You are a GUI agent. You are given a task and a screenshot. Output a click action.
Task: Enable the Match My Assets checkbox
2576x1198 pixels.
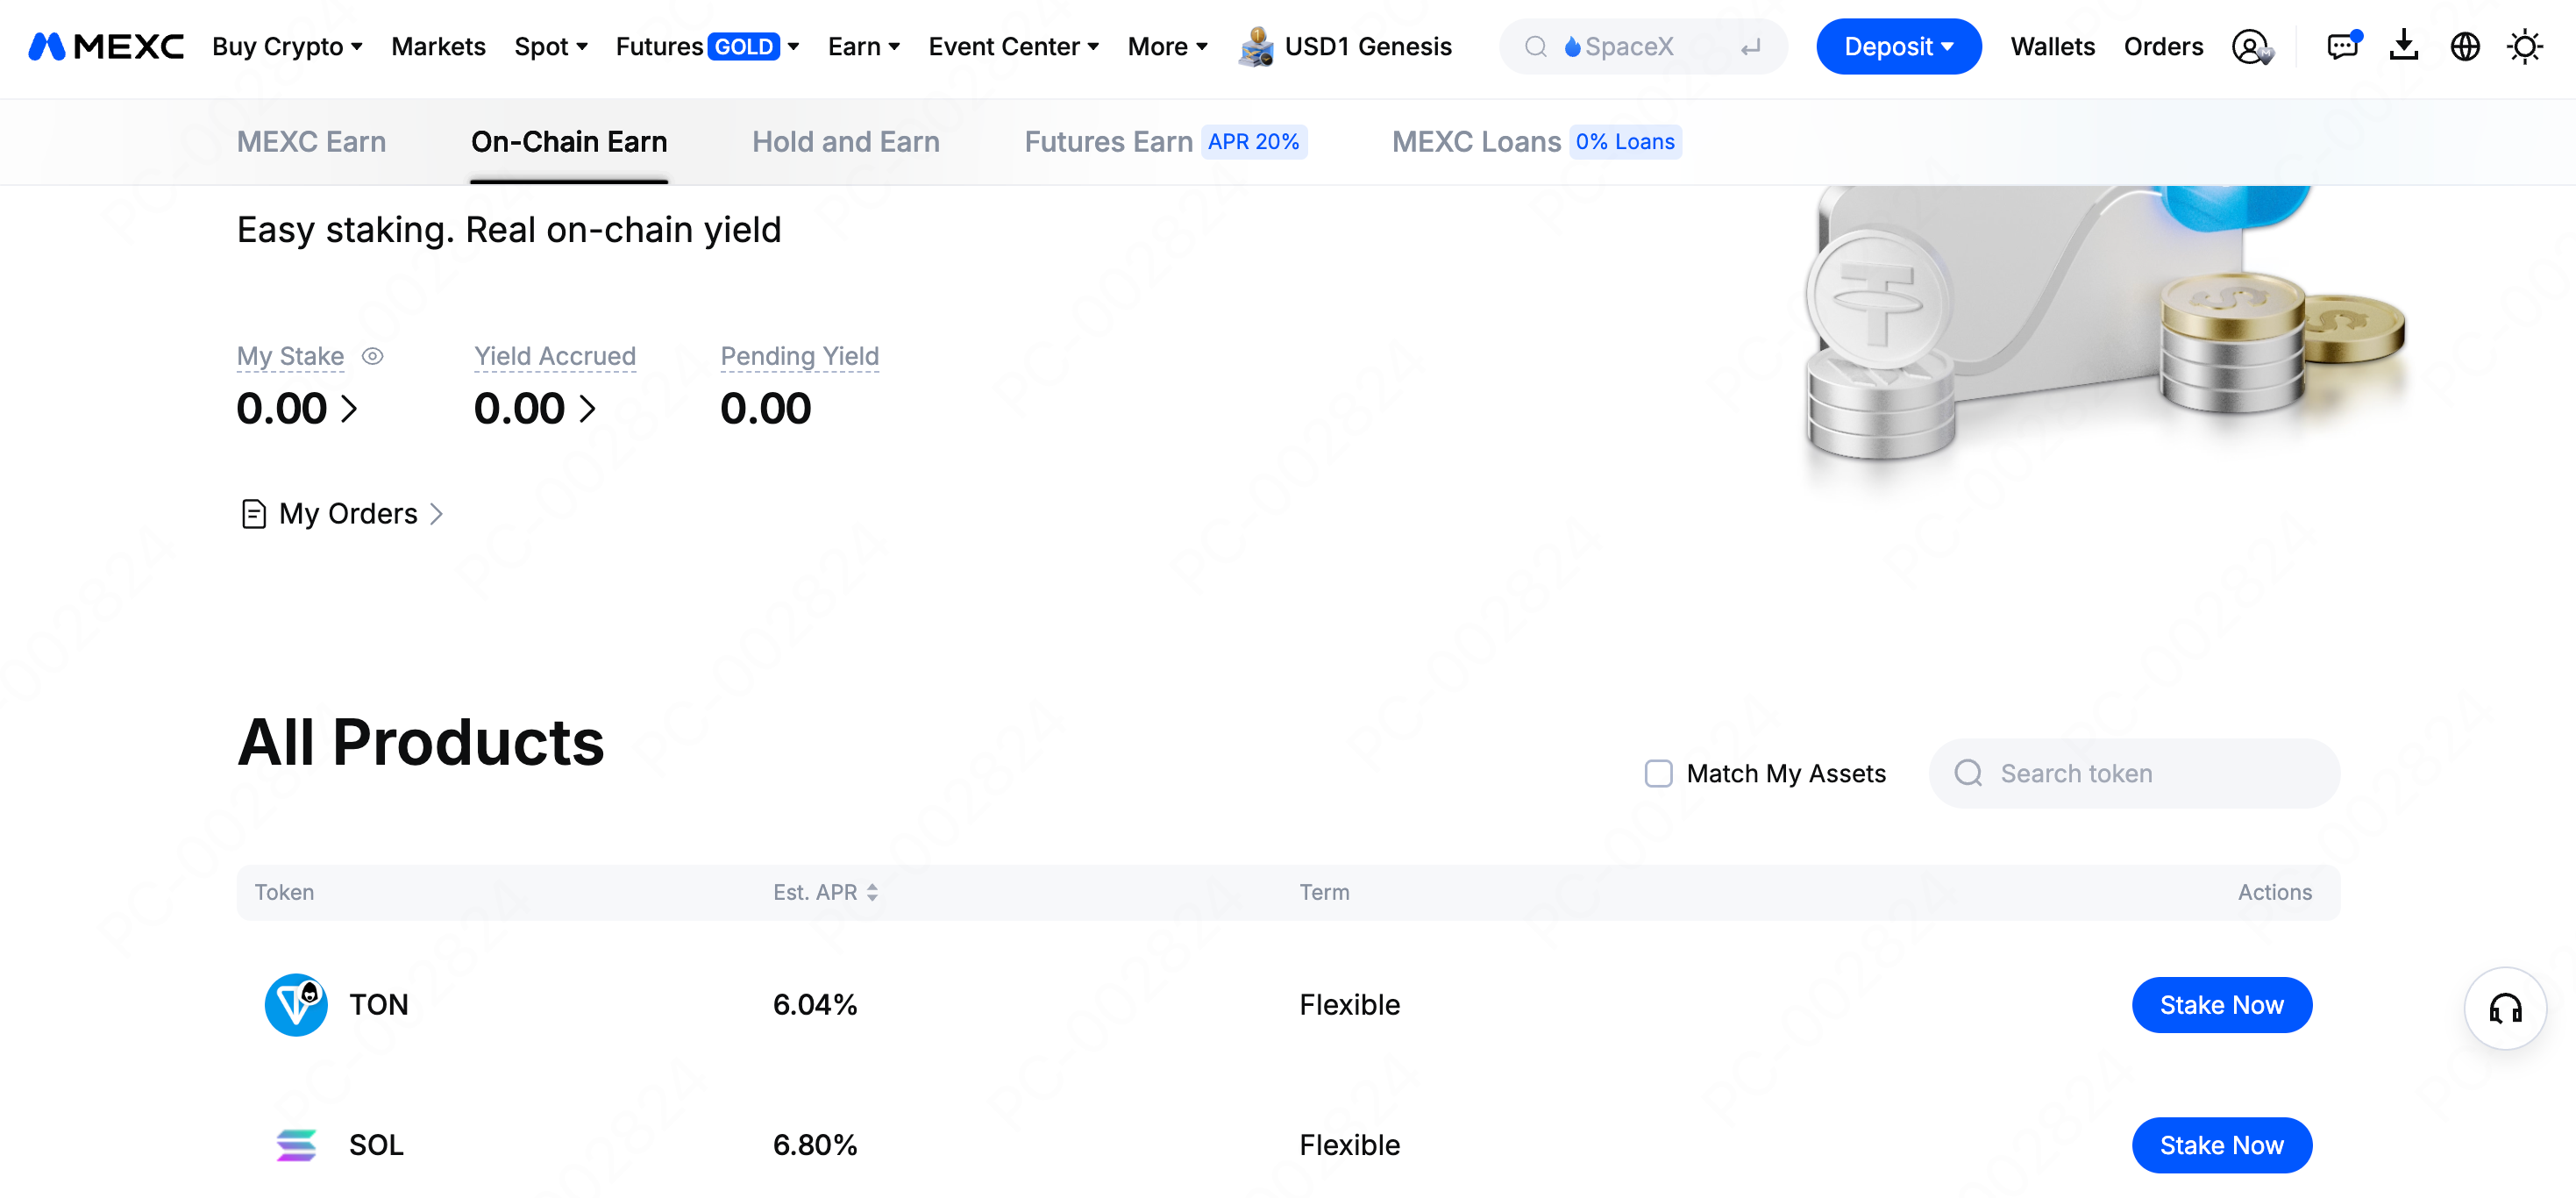tap(1659, 774)
